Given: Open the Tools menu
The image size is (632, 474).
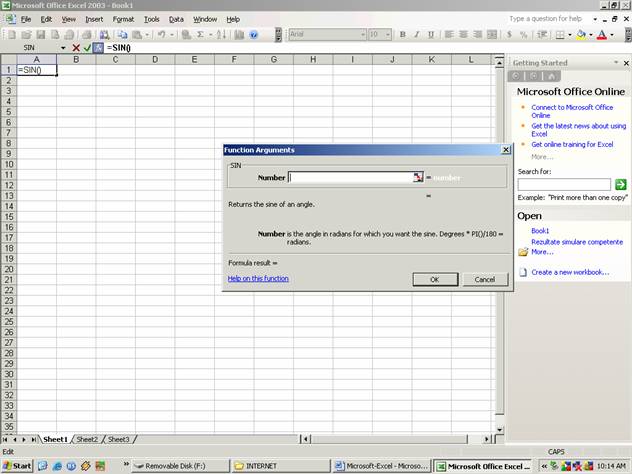Looking at the screenshot, I should tap(152, 19).
